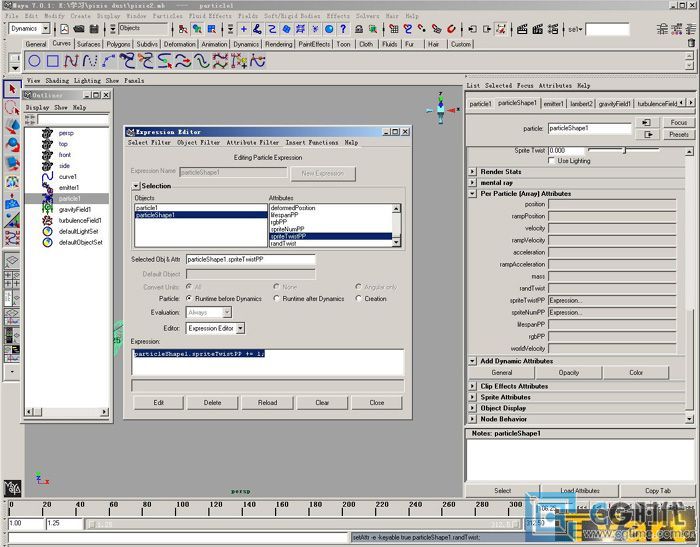Image resolution: width=700 pixels, height=547 pixels.
Task: Pick the CV Curve tool shelf icon
Action: pos(71,61)
